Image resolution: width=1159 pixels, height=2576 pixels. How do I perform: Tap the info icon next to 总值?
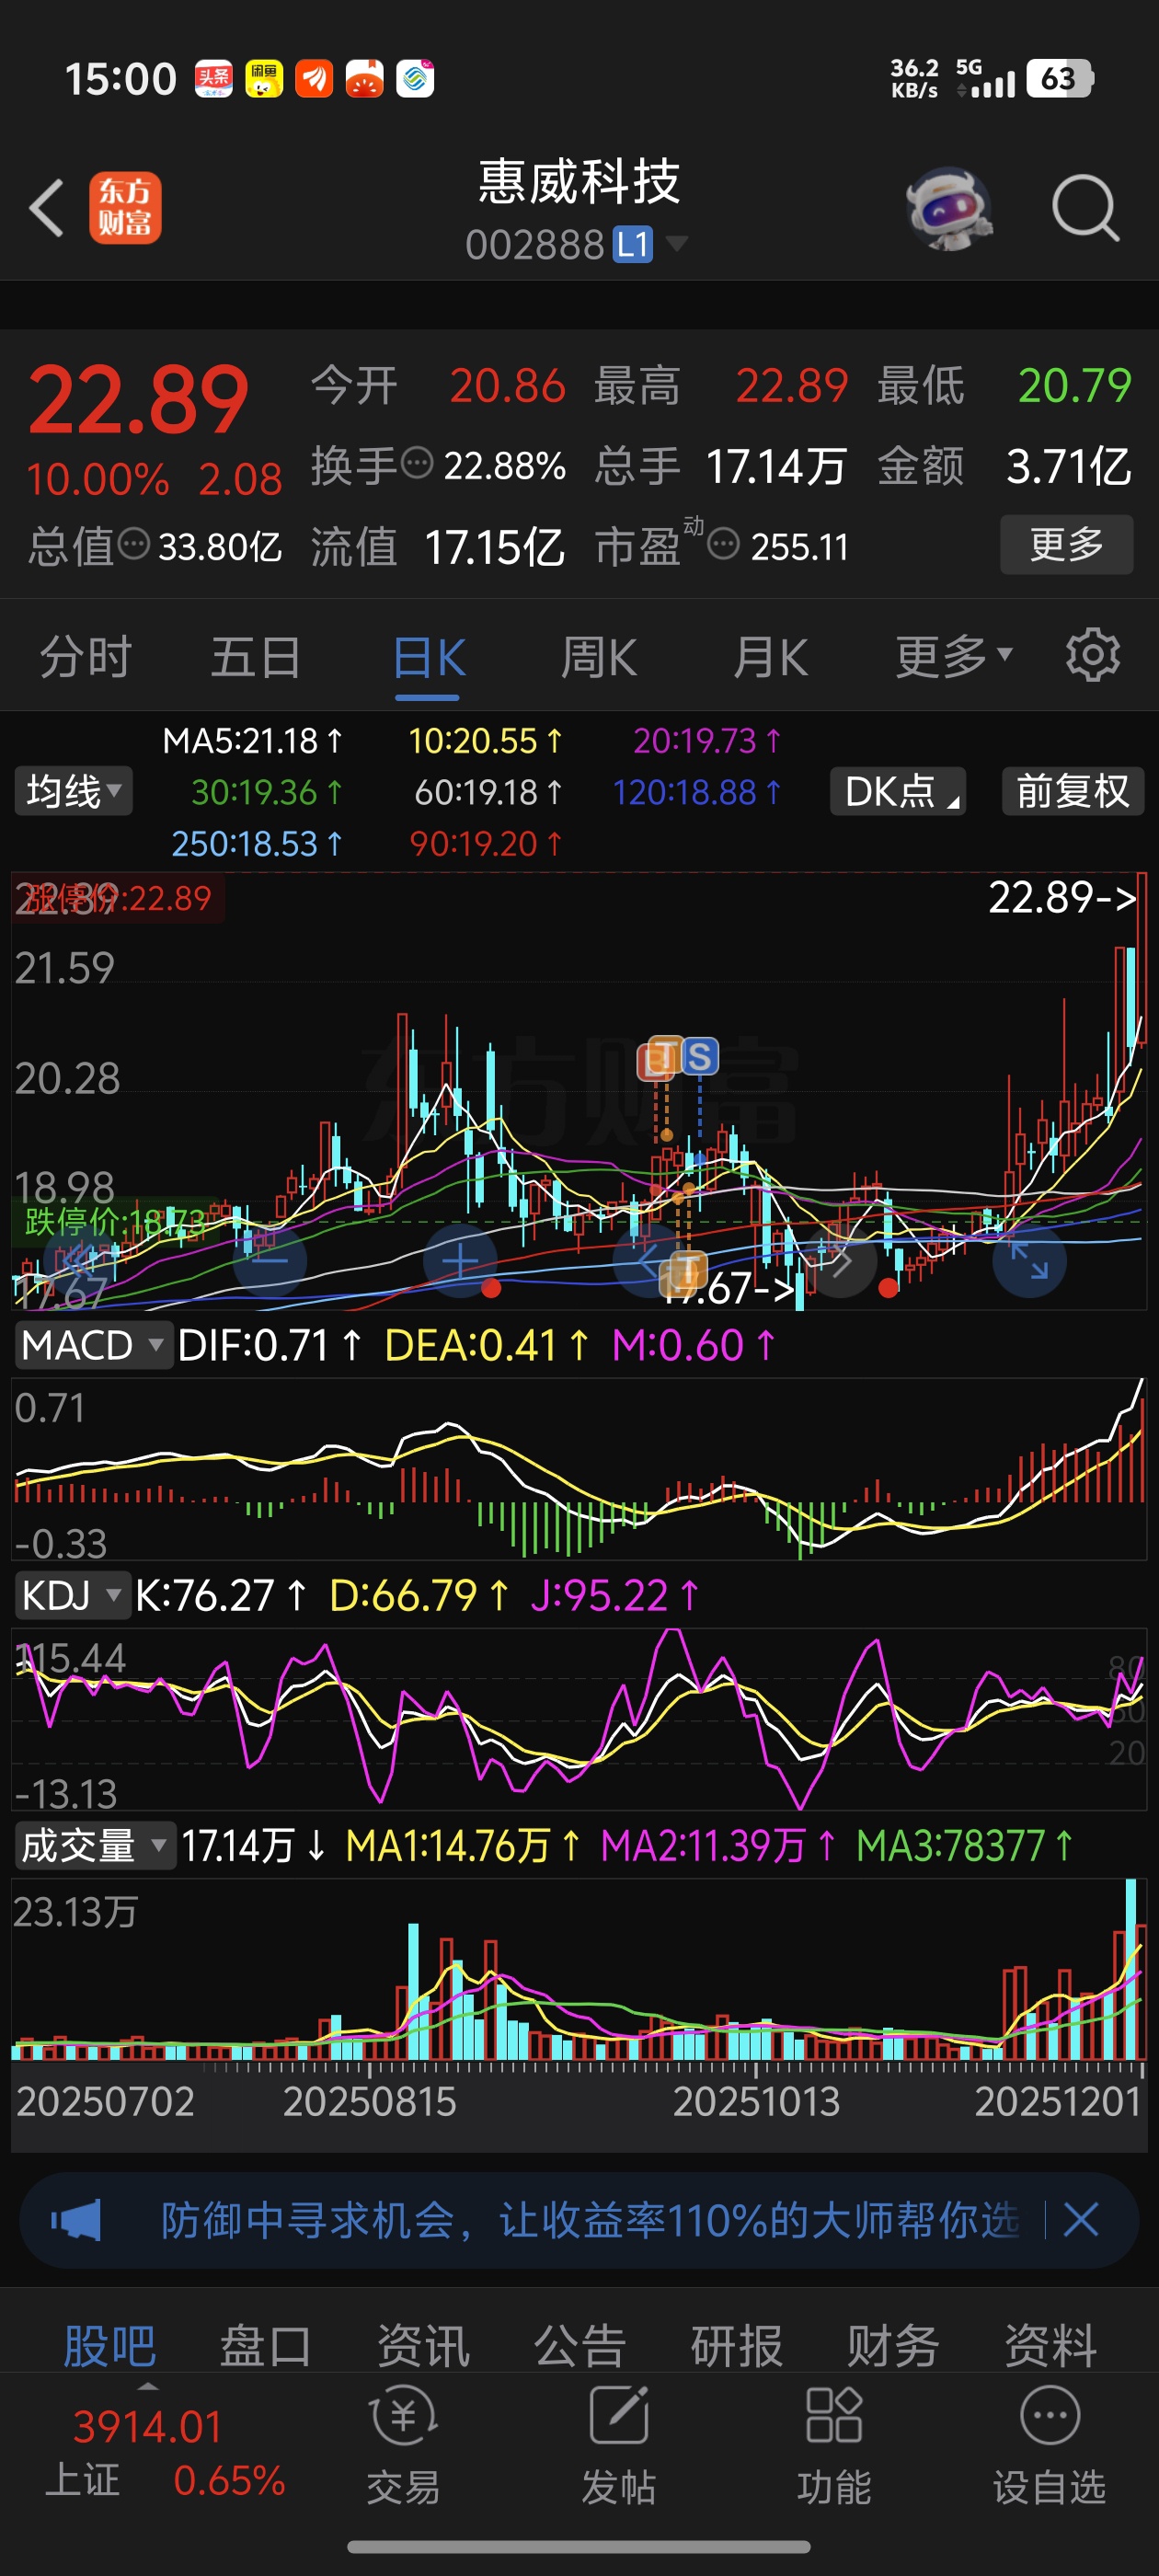pos(134,544)
